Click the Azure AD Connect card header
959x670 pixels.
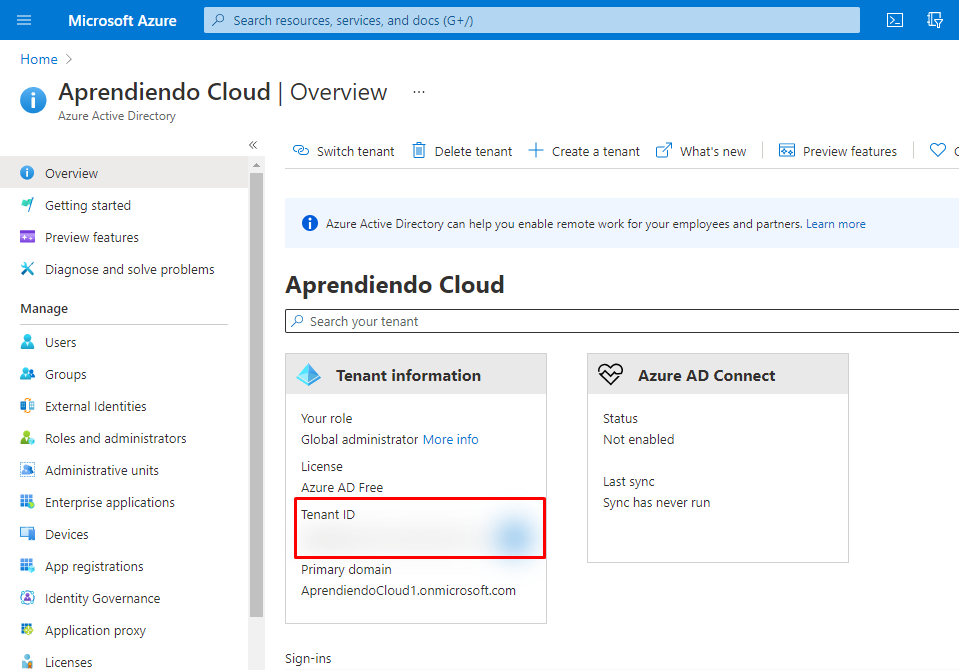pyautogui.click(x=718, y=374)
